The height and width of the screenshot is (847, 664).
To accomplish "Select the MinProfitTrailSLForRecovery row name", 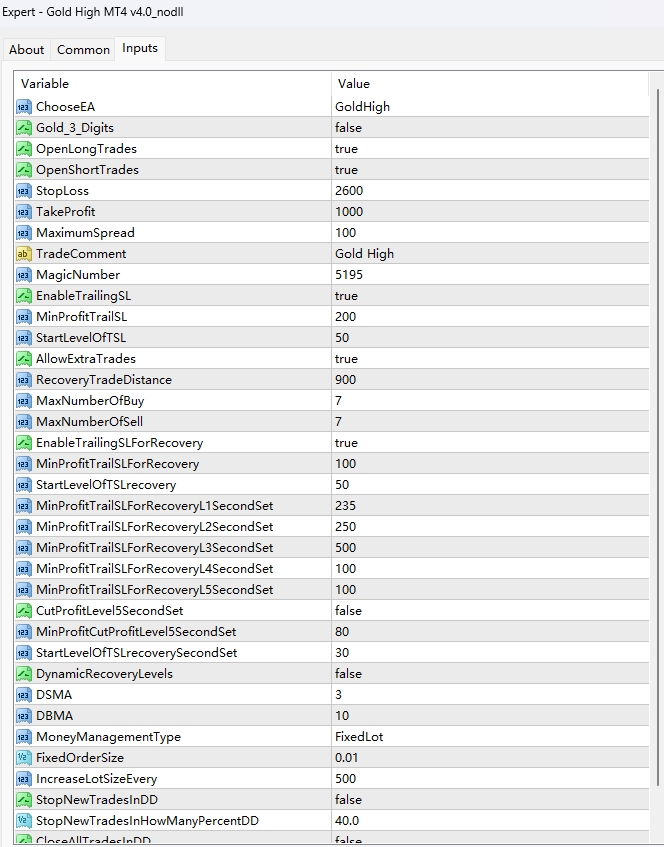I will coord(117,464).
